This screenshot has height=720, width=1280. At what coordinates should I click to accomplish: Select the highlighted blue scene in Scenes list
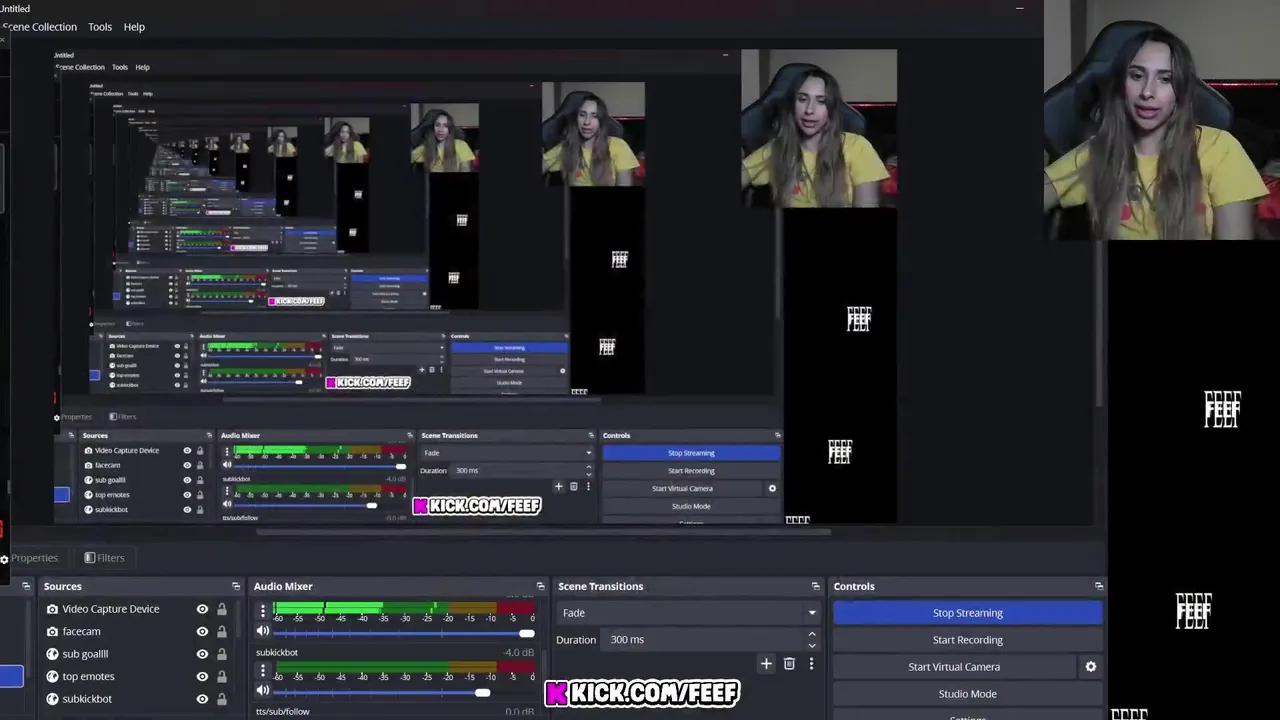click(x=11, y=677)
